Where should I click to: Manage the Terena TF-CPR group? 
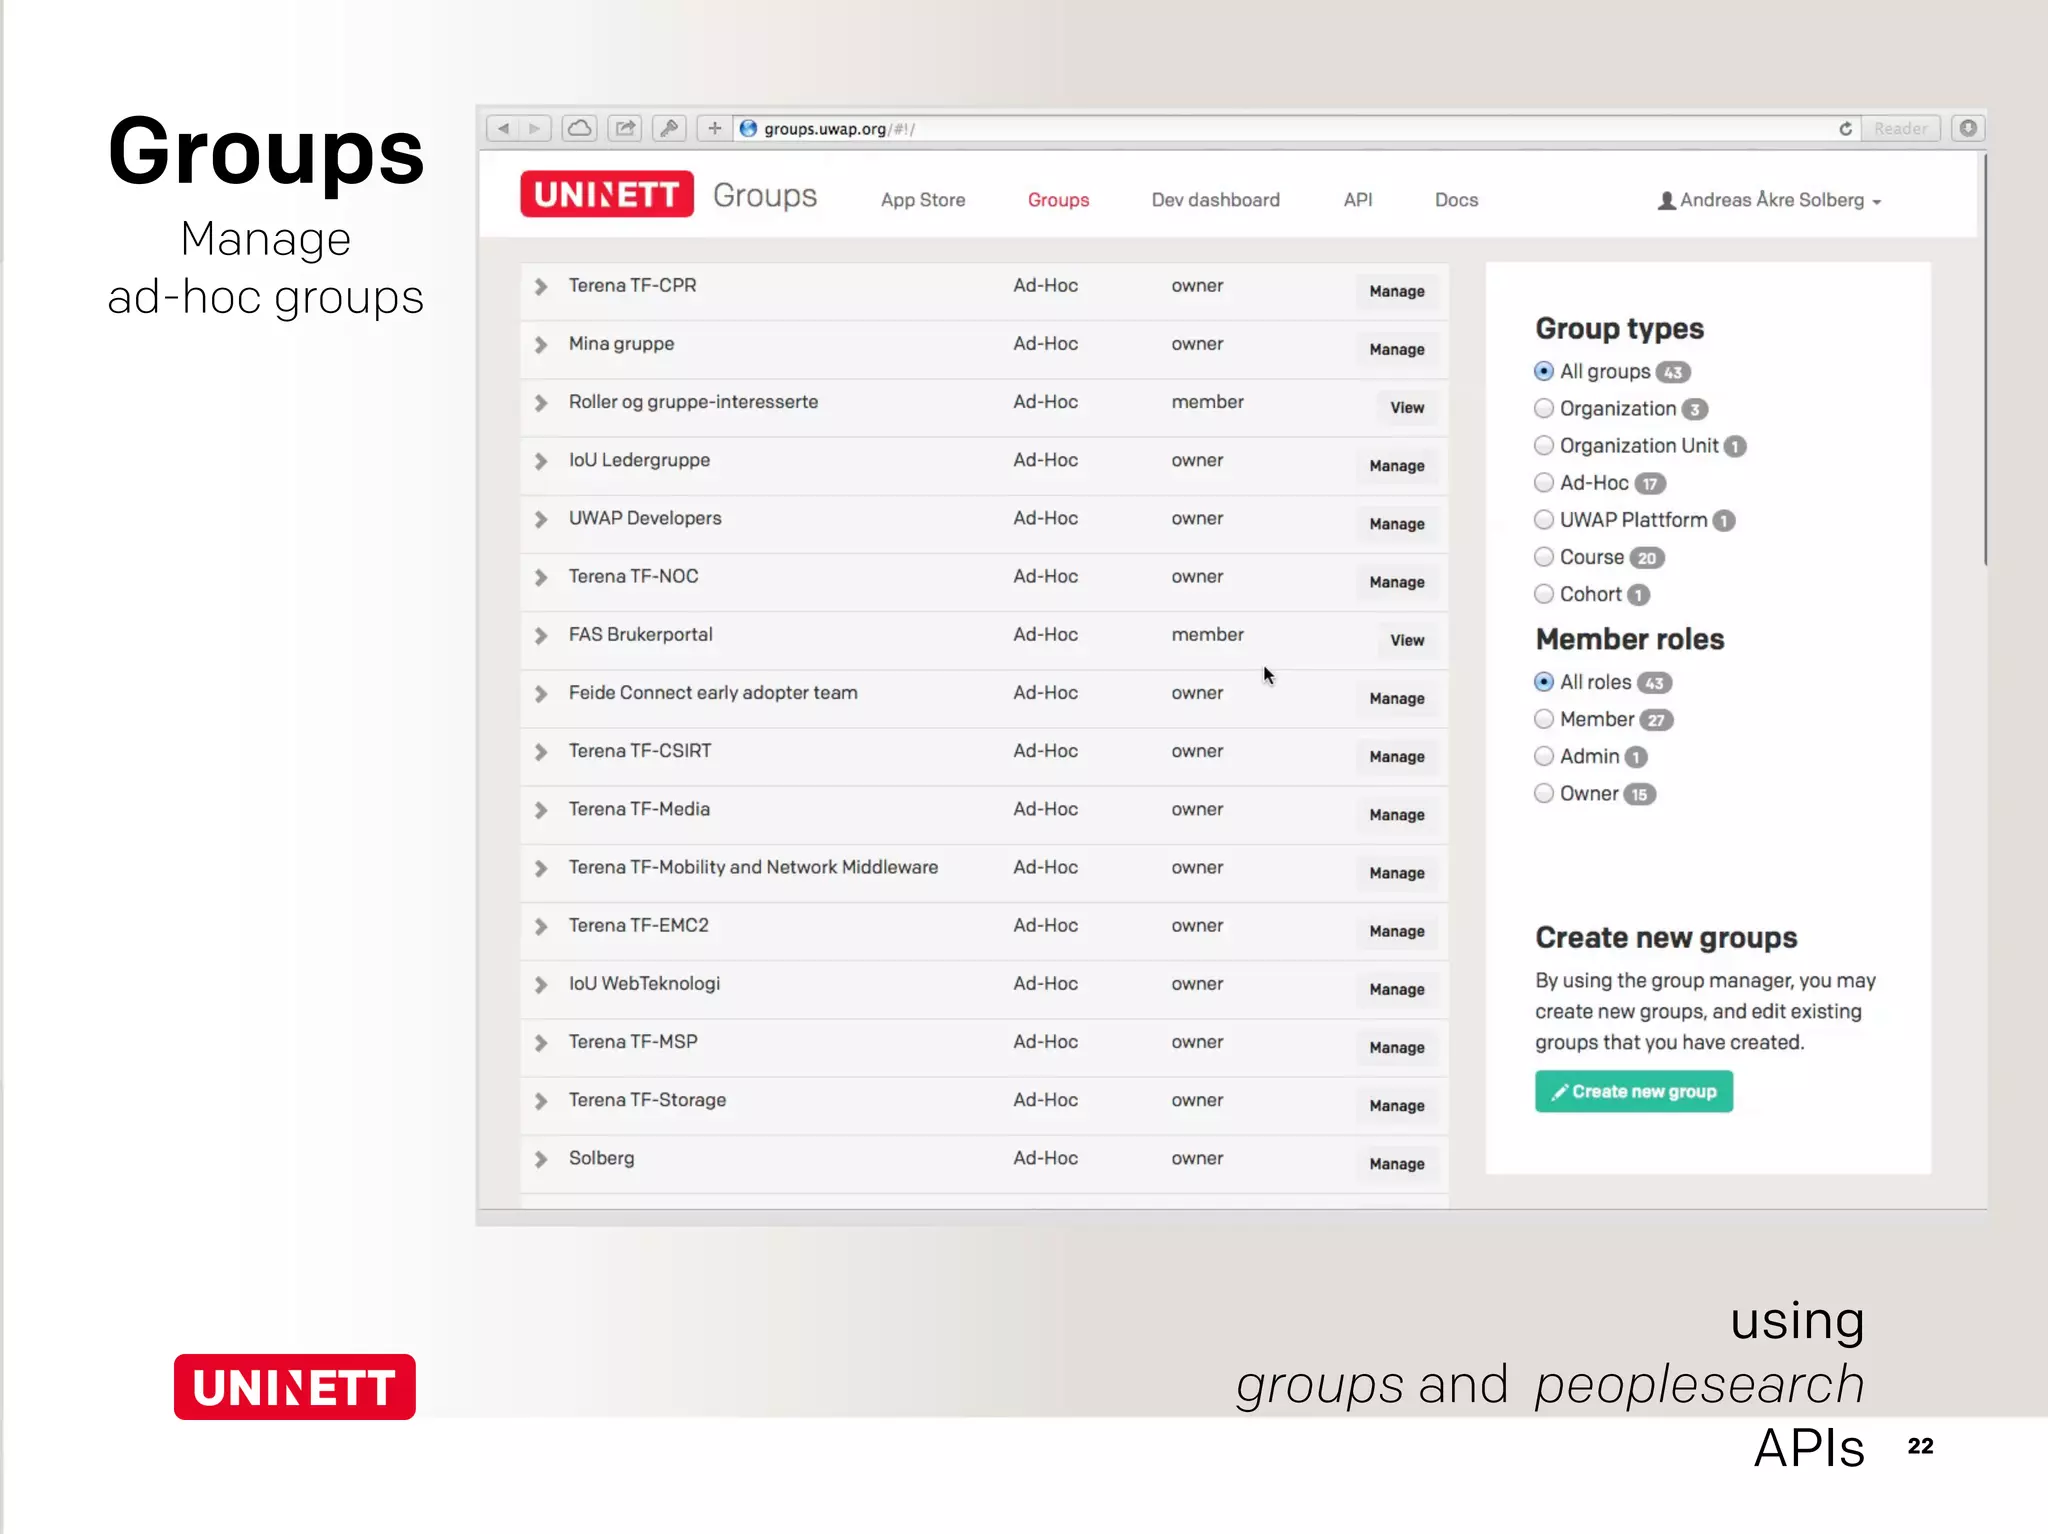[x=1396, y=291]
